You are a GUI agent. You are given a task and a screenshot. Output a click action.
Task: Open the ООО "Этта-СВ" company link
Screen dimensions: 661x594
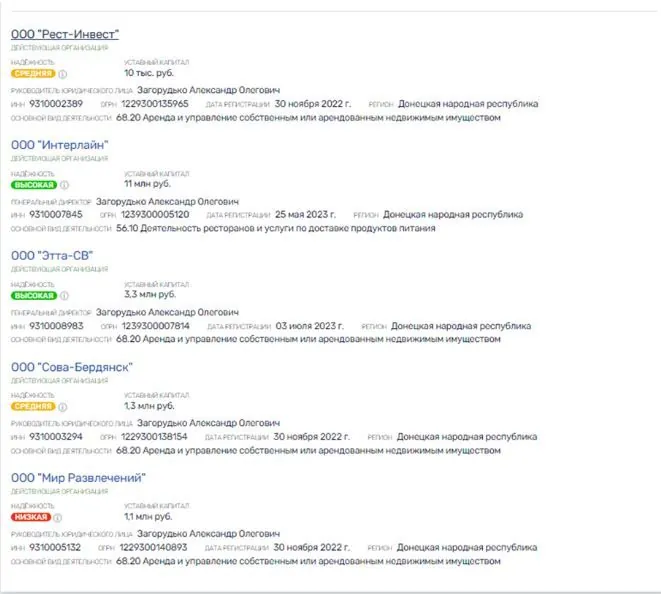click(x=52, y=255)
